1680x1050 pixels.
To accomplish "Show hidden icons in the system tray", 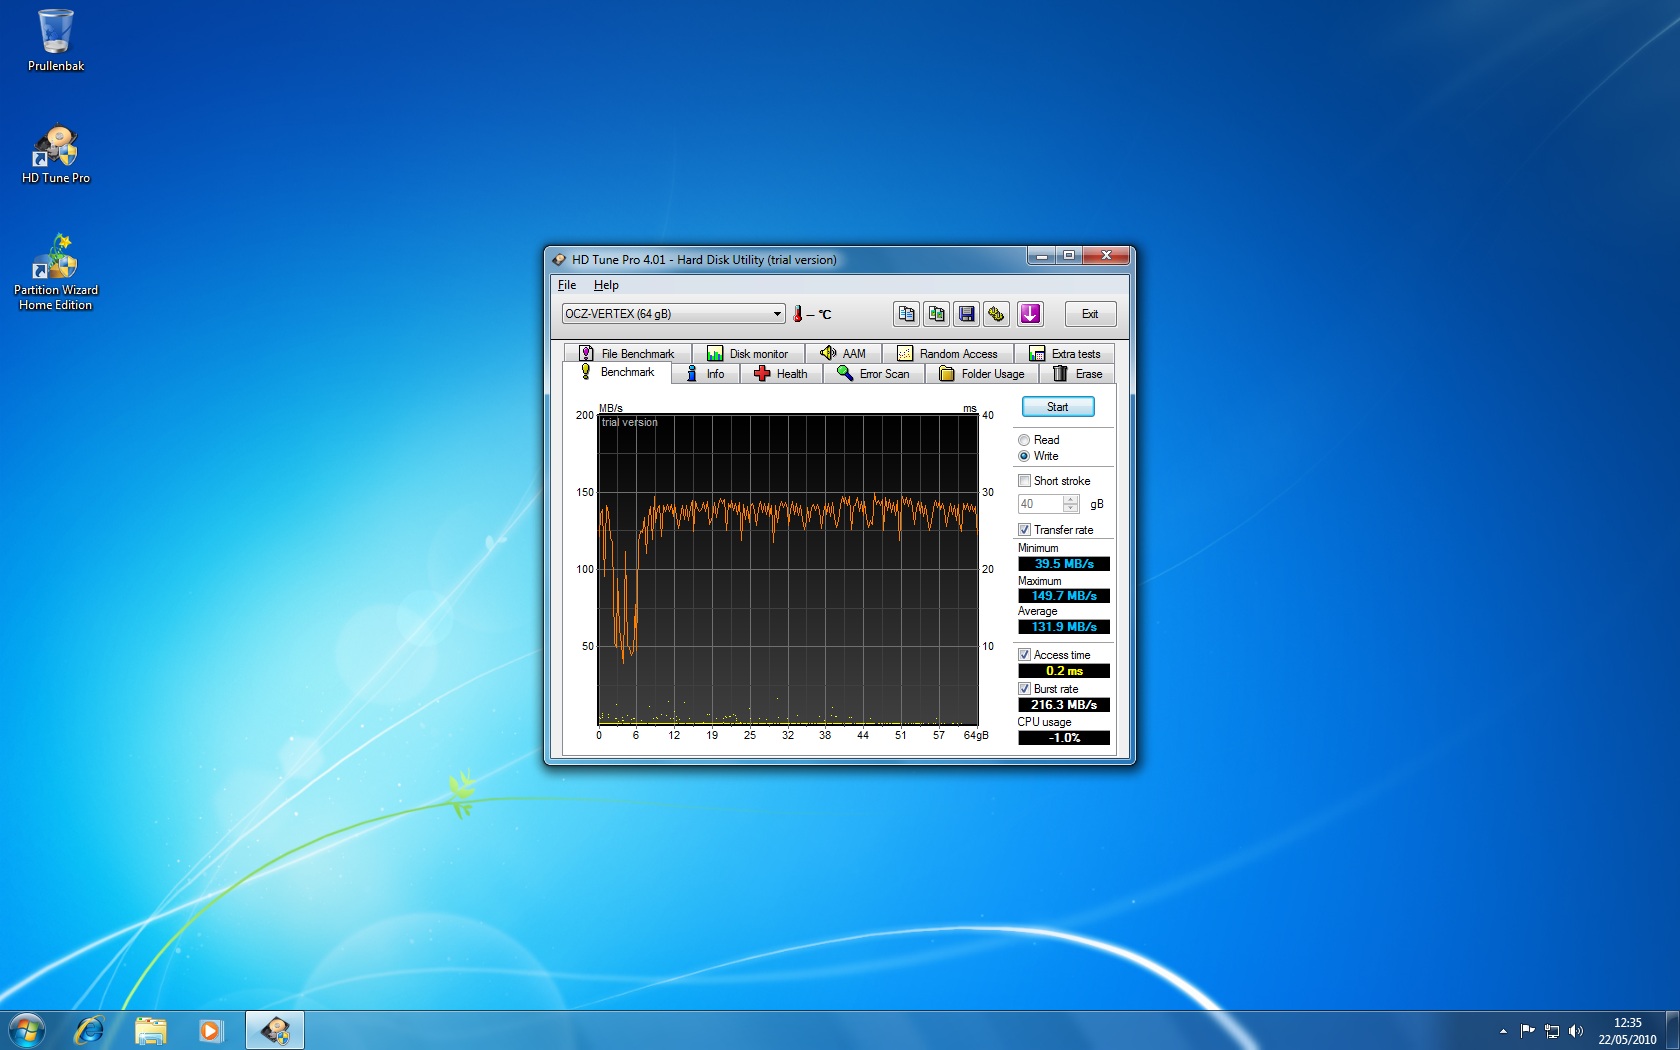I will coord(1503,1031).
